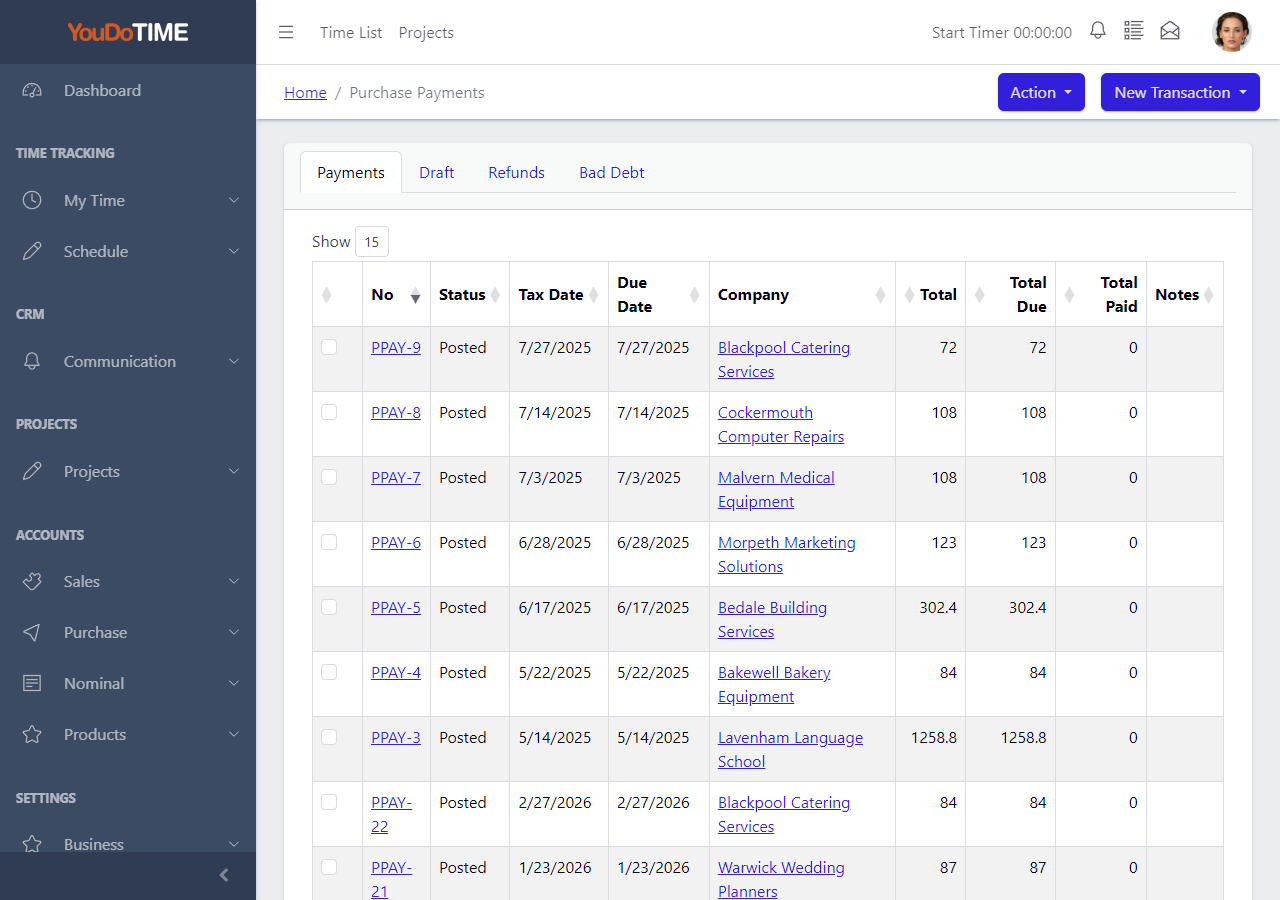Sort by the Total Paid column arrows
1280x900 pixels.
[1070, 295]
